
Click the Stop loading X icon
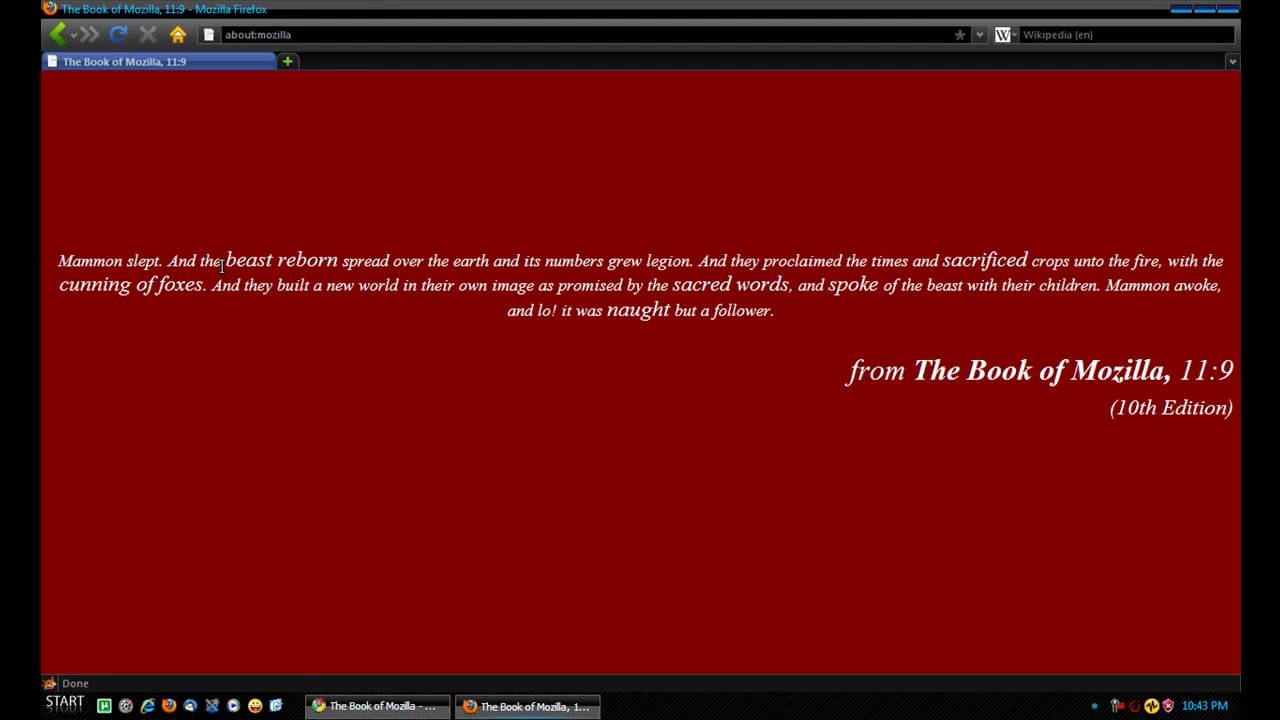point(148,34)
